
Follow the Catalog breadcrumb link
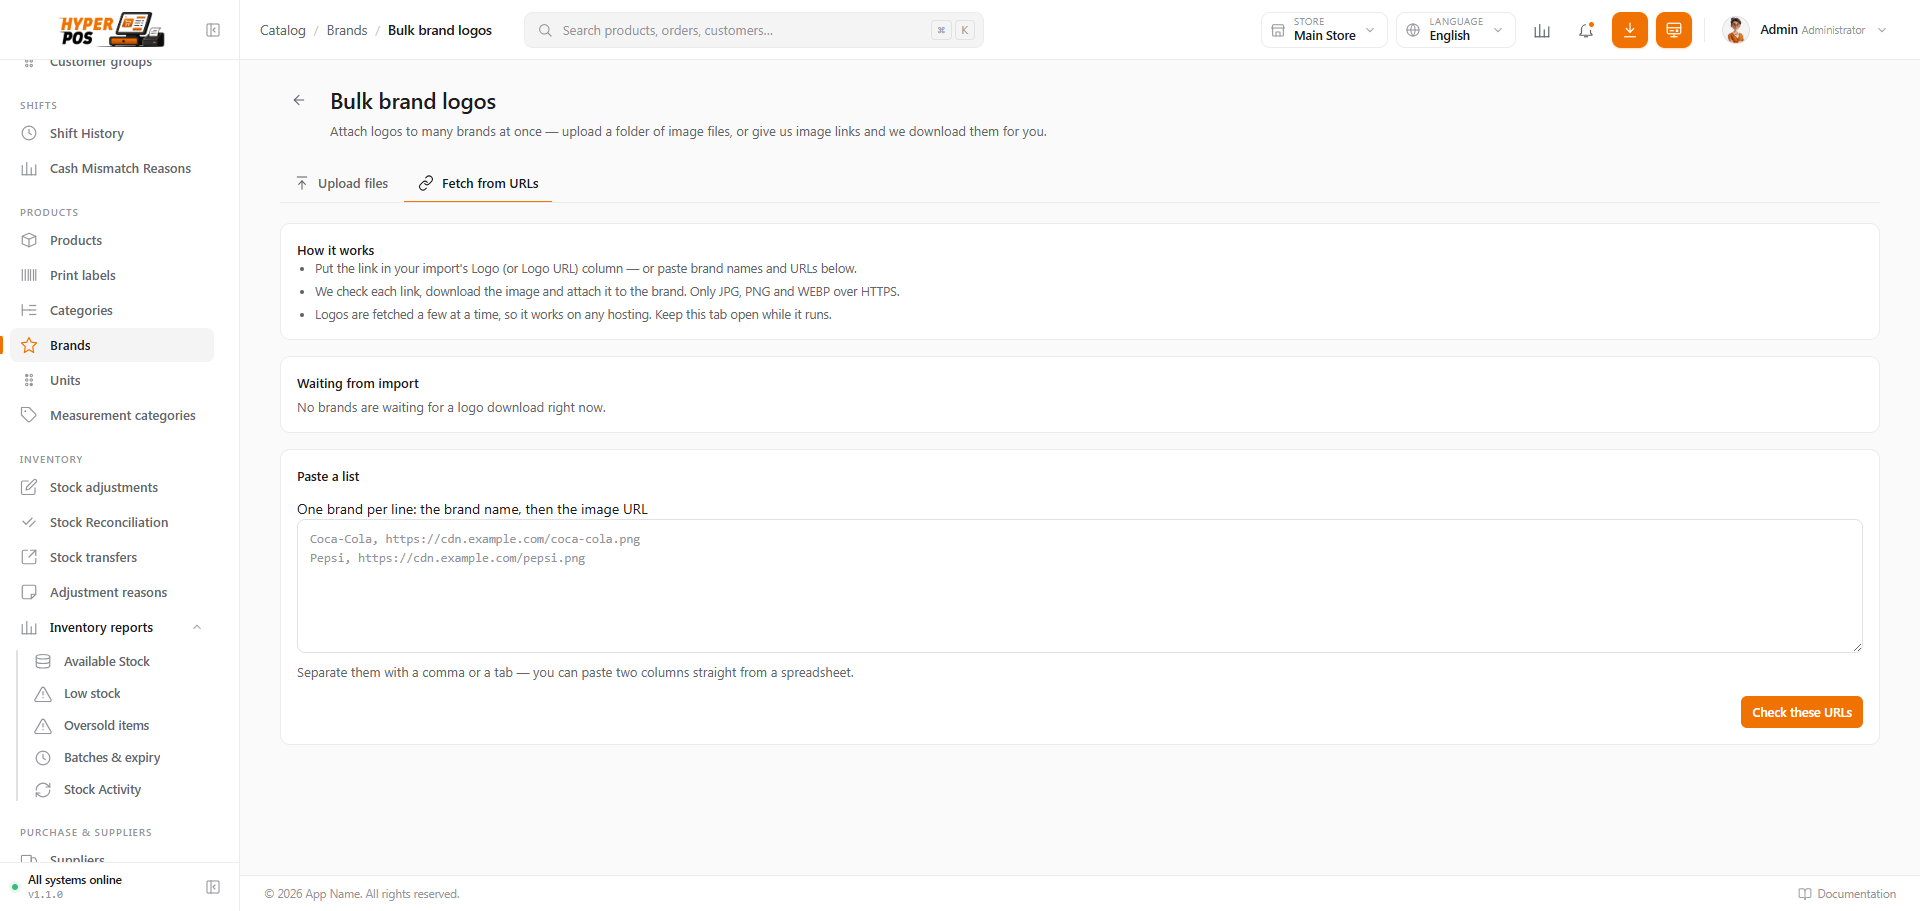pos(283,30)
